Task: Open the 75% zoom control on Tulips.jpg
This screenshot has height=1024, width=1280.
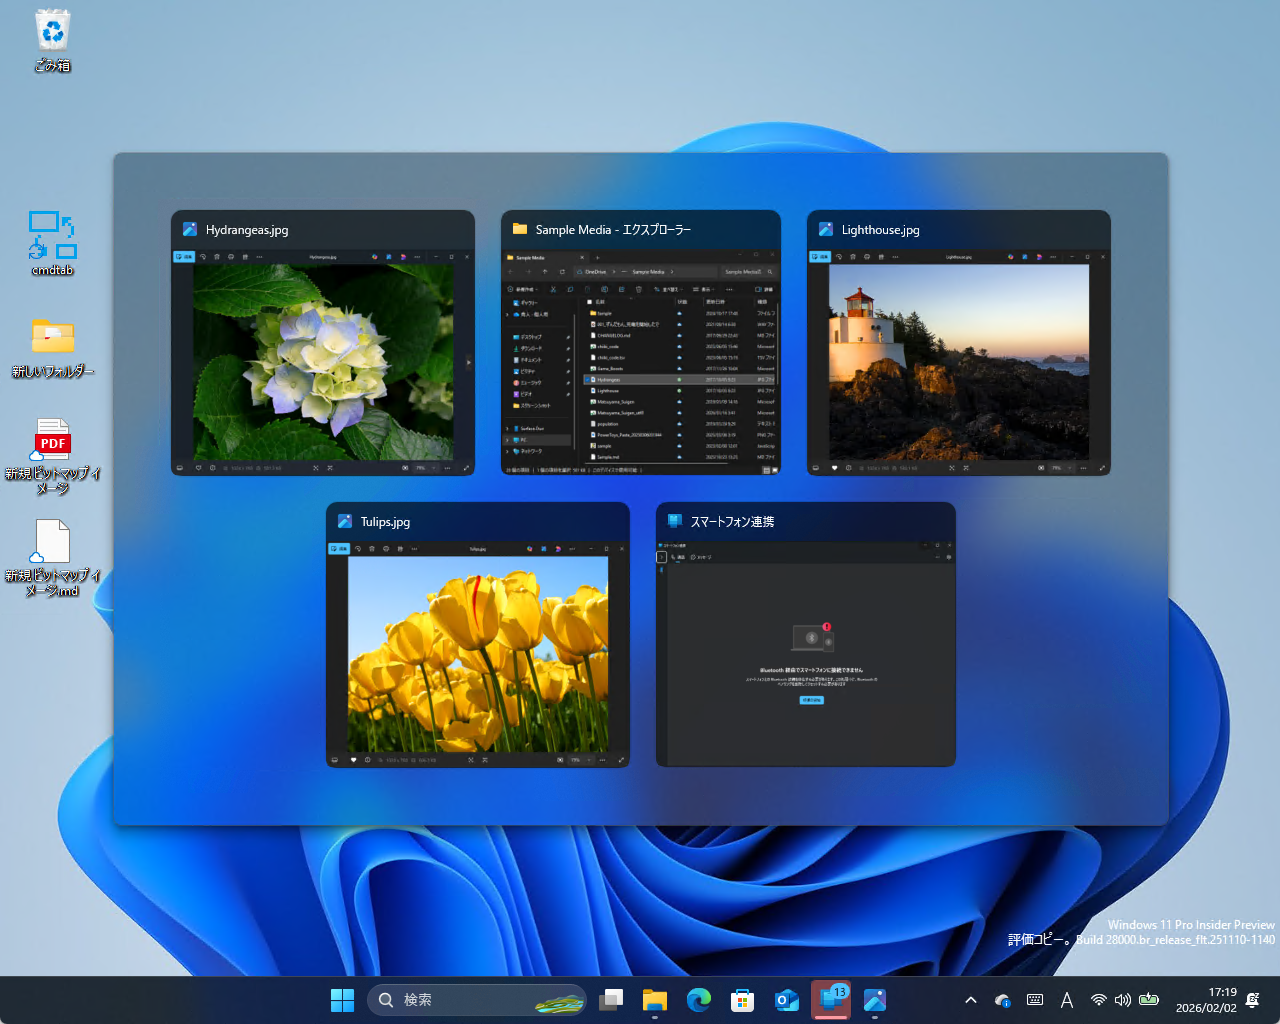Action: pyautogui.click(x=578, y=759)
